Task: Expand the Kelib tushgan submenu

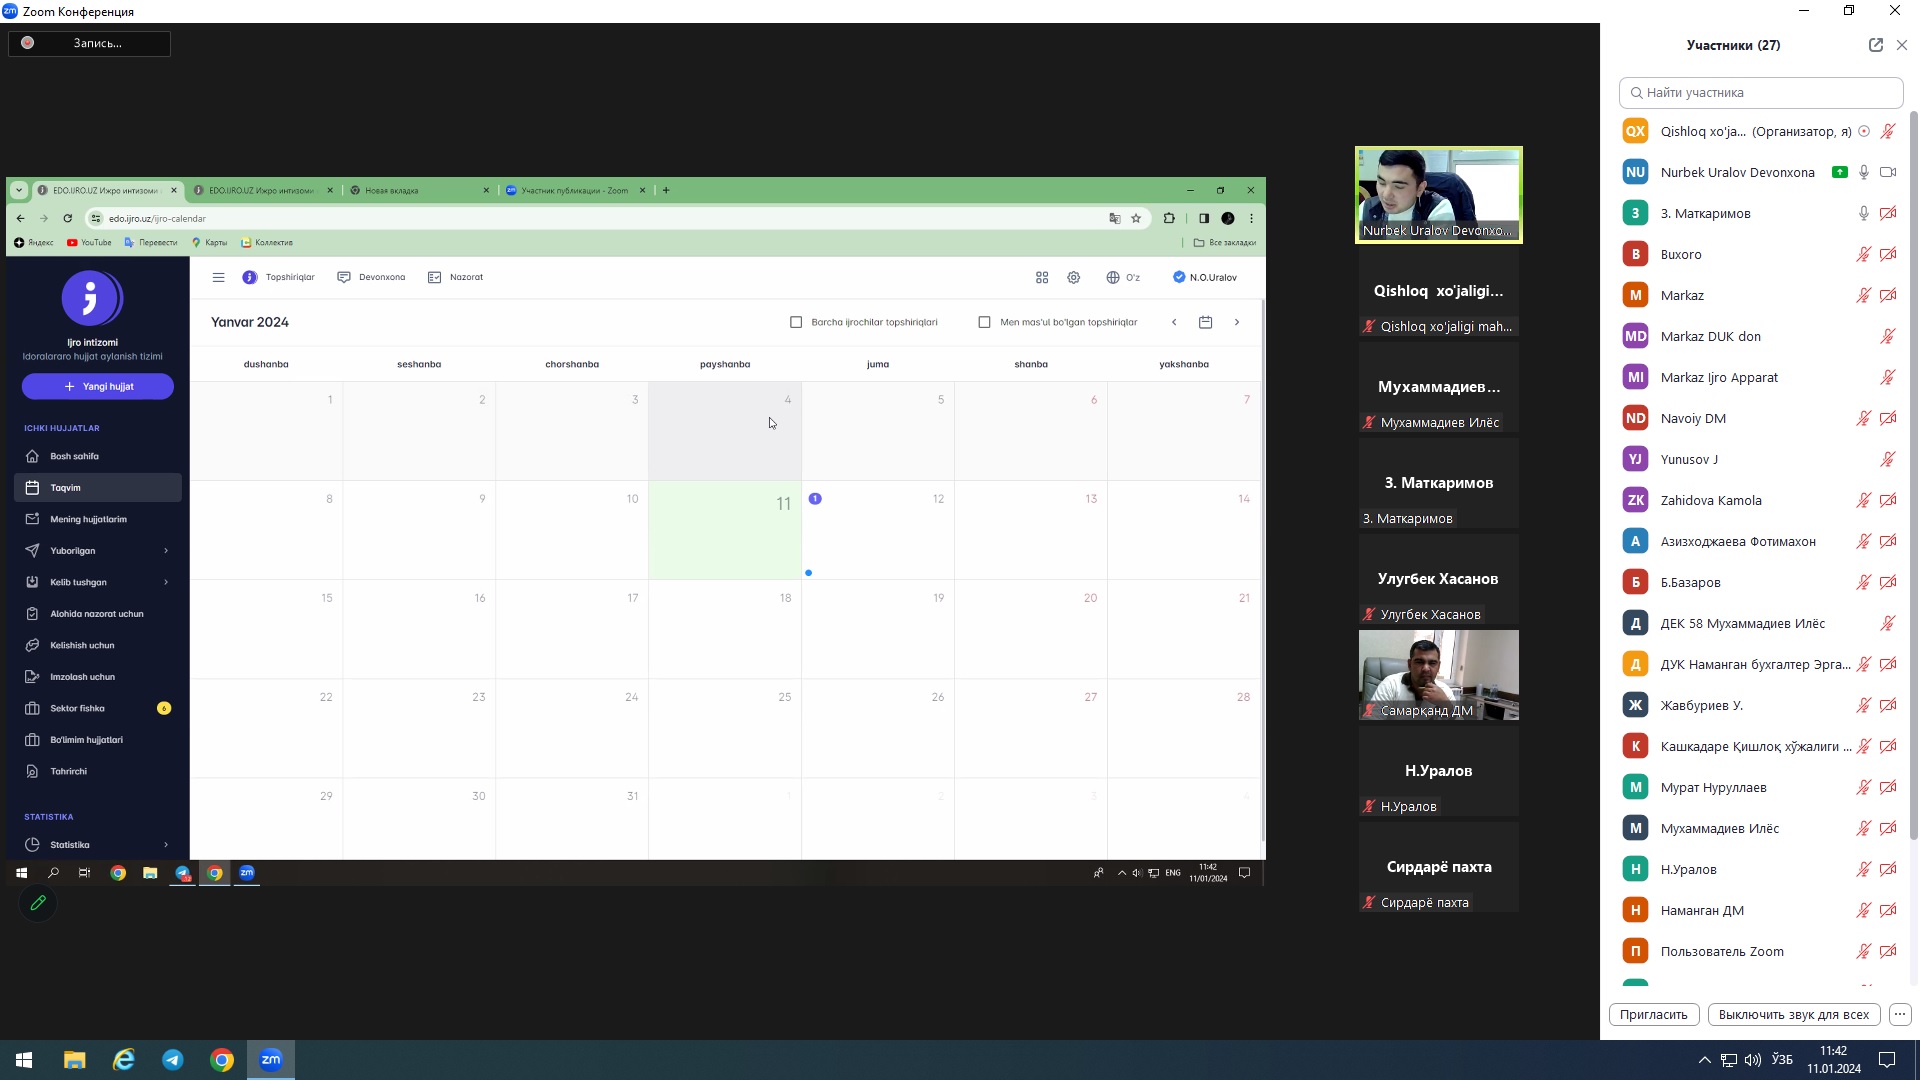Action: pos(166,582)
